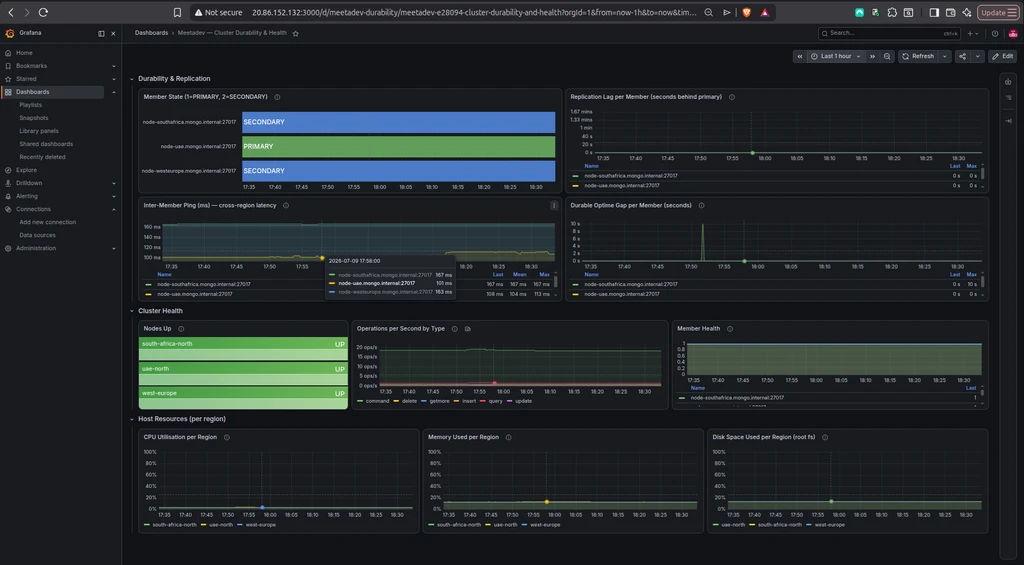Click the Dashboards breadcrumb link
The width and height of the screenshot is (1024, 565).
click(152, 33)
